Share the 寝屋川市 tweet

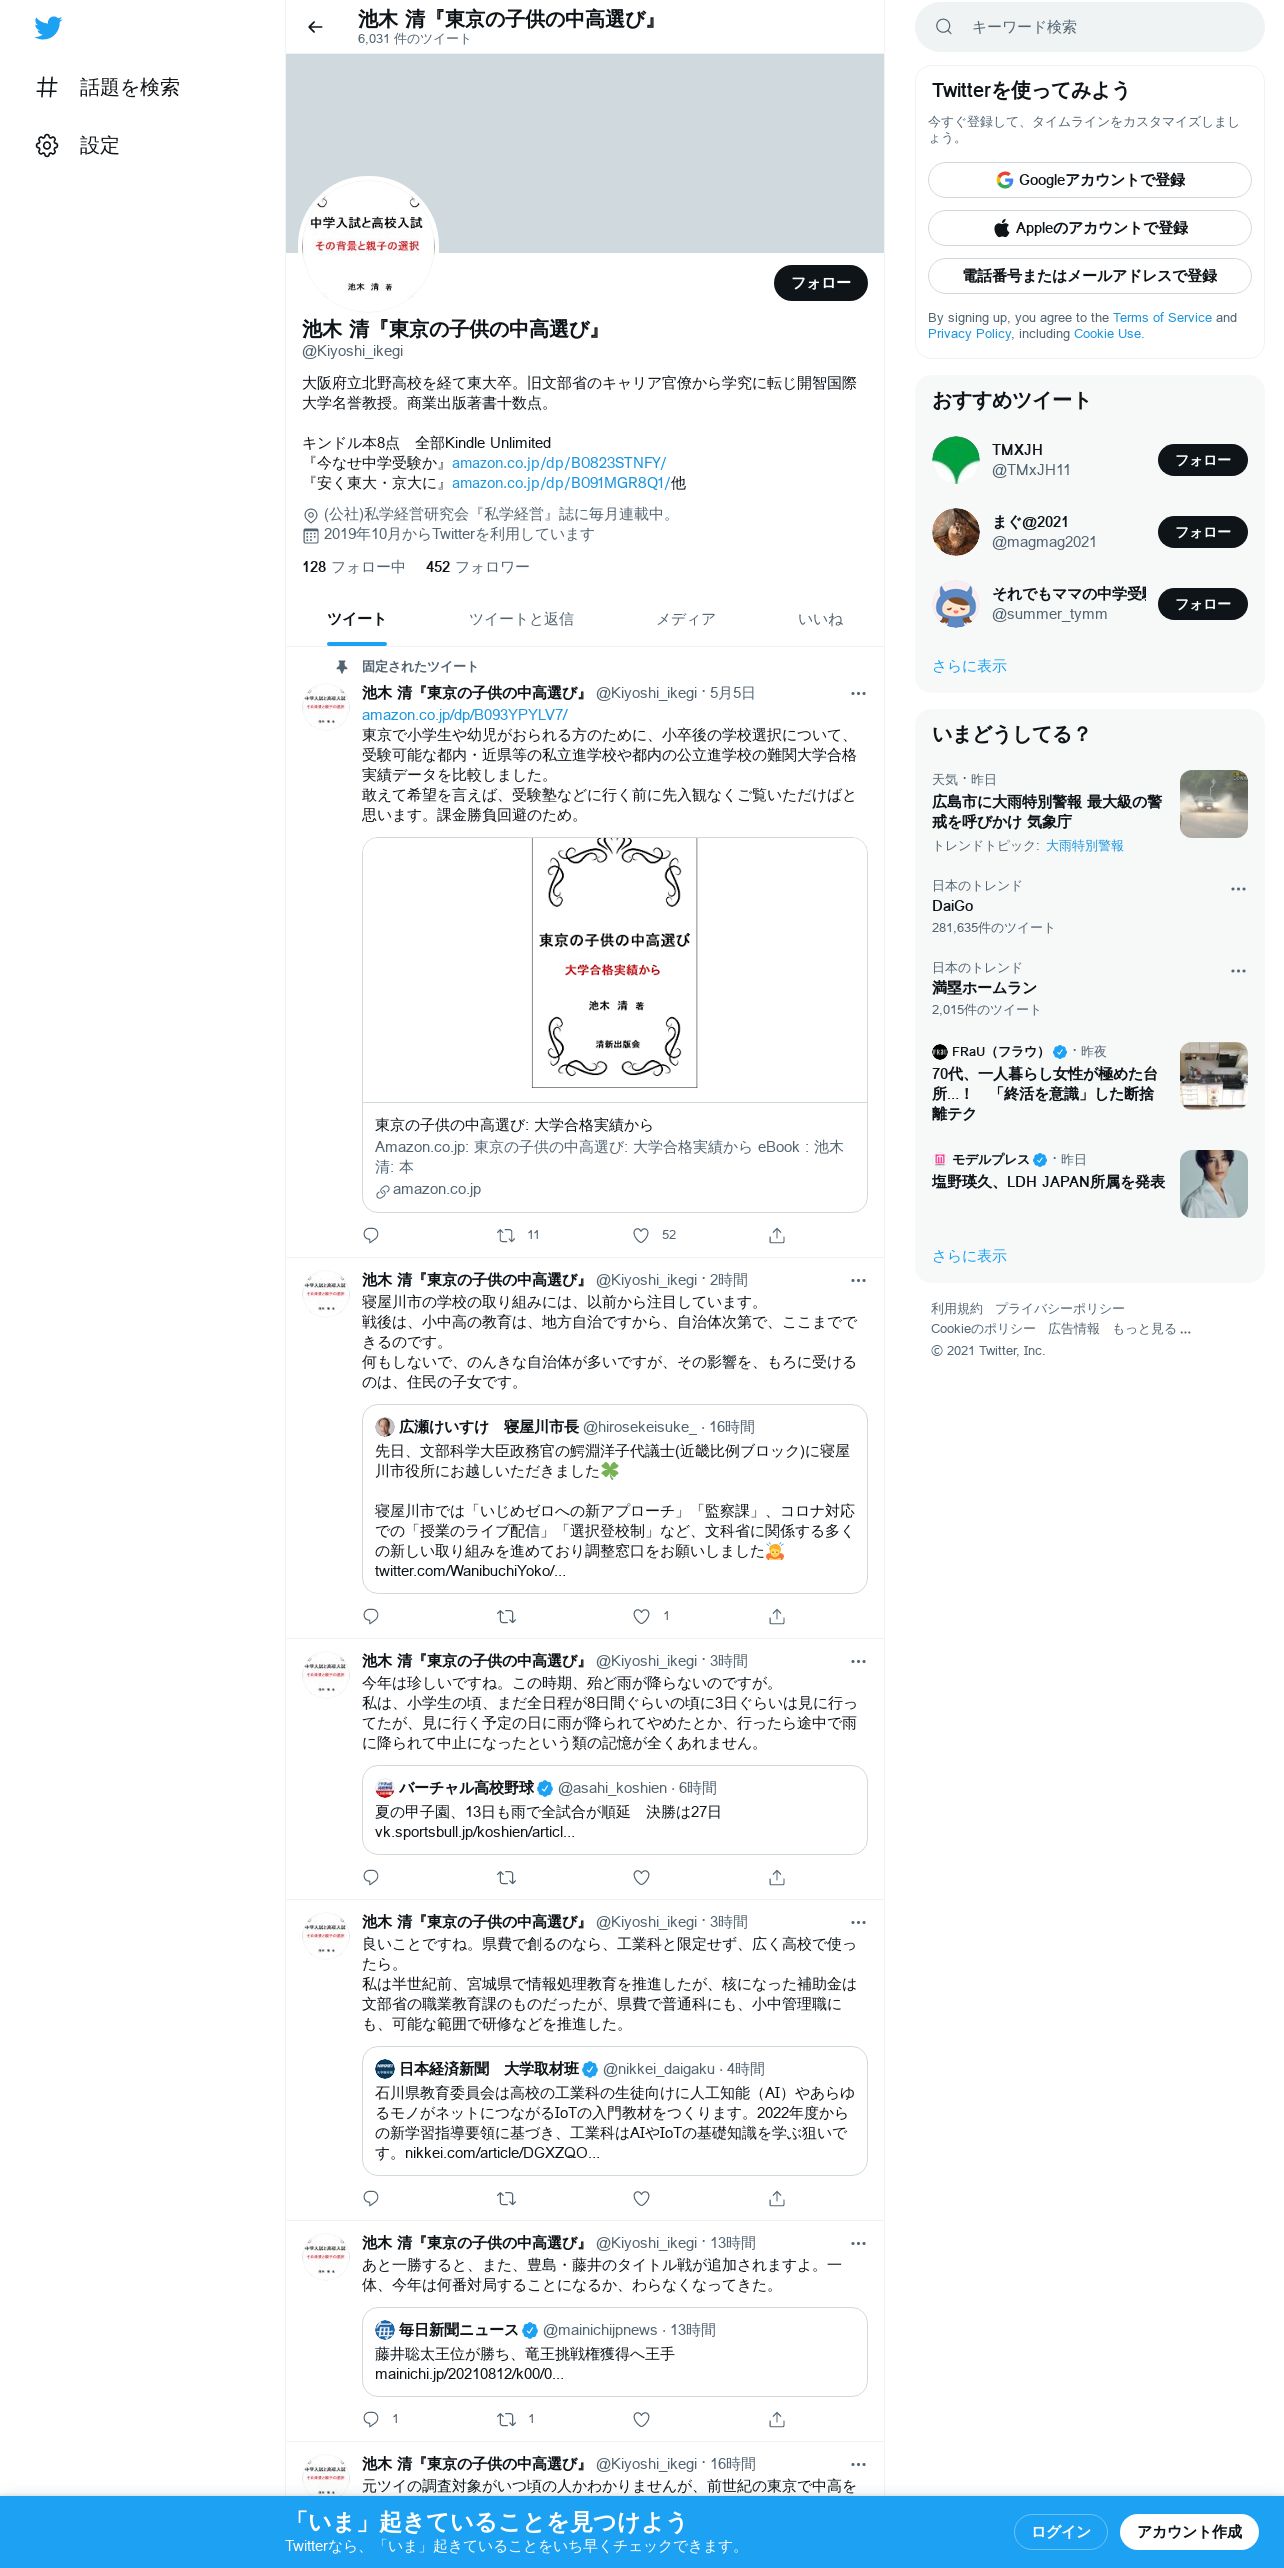pyautogui.click(x=777, y=1616)
